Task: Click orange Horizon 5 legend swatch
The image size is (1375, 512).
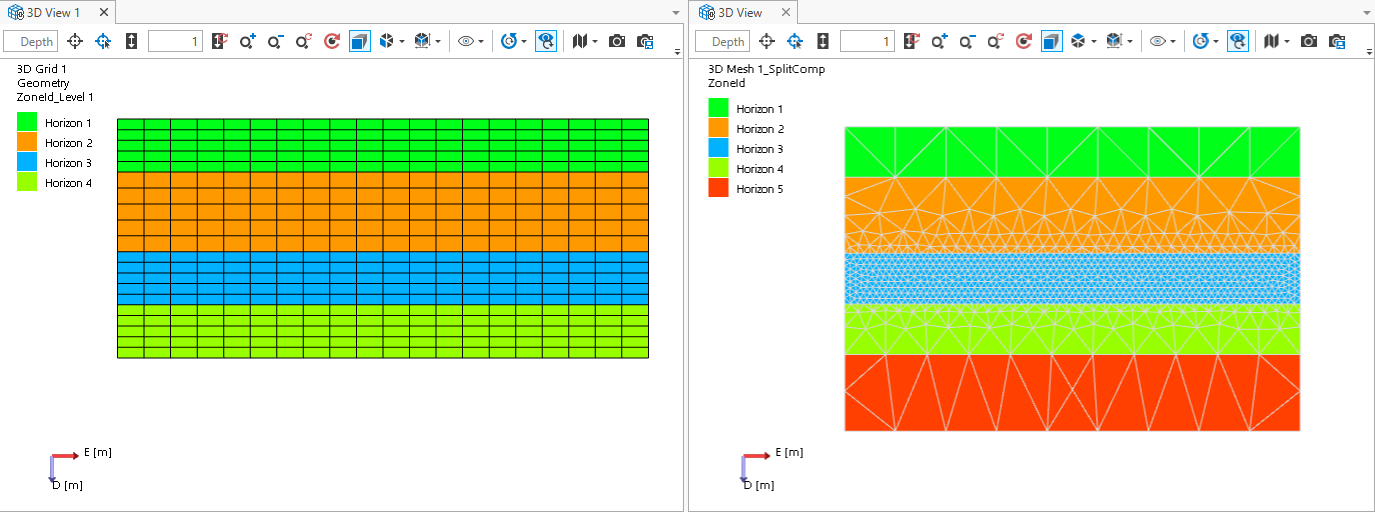Action: tap(718, 189)
